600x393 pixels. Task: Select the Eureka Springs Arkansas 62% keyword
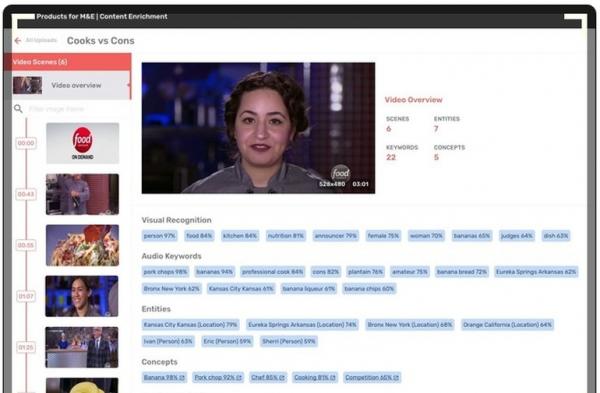pos(536,272)
